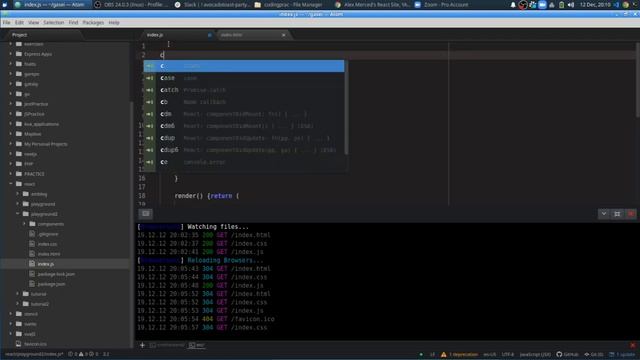Close the index.html tab
The width and height of the screenshot is (640, 360).
click(x=284, y=35)
